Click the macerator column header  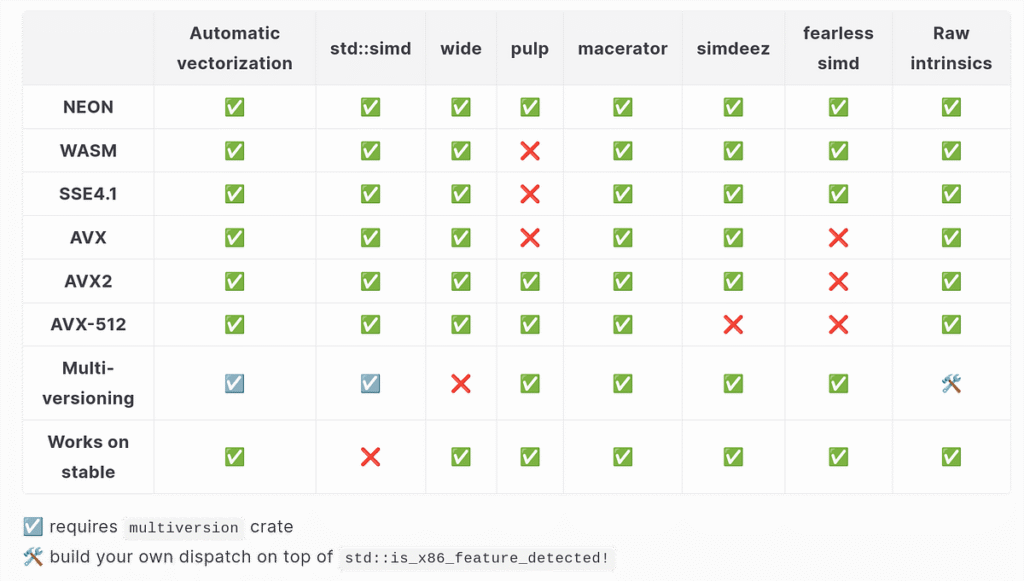(x=622, y=48)
